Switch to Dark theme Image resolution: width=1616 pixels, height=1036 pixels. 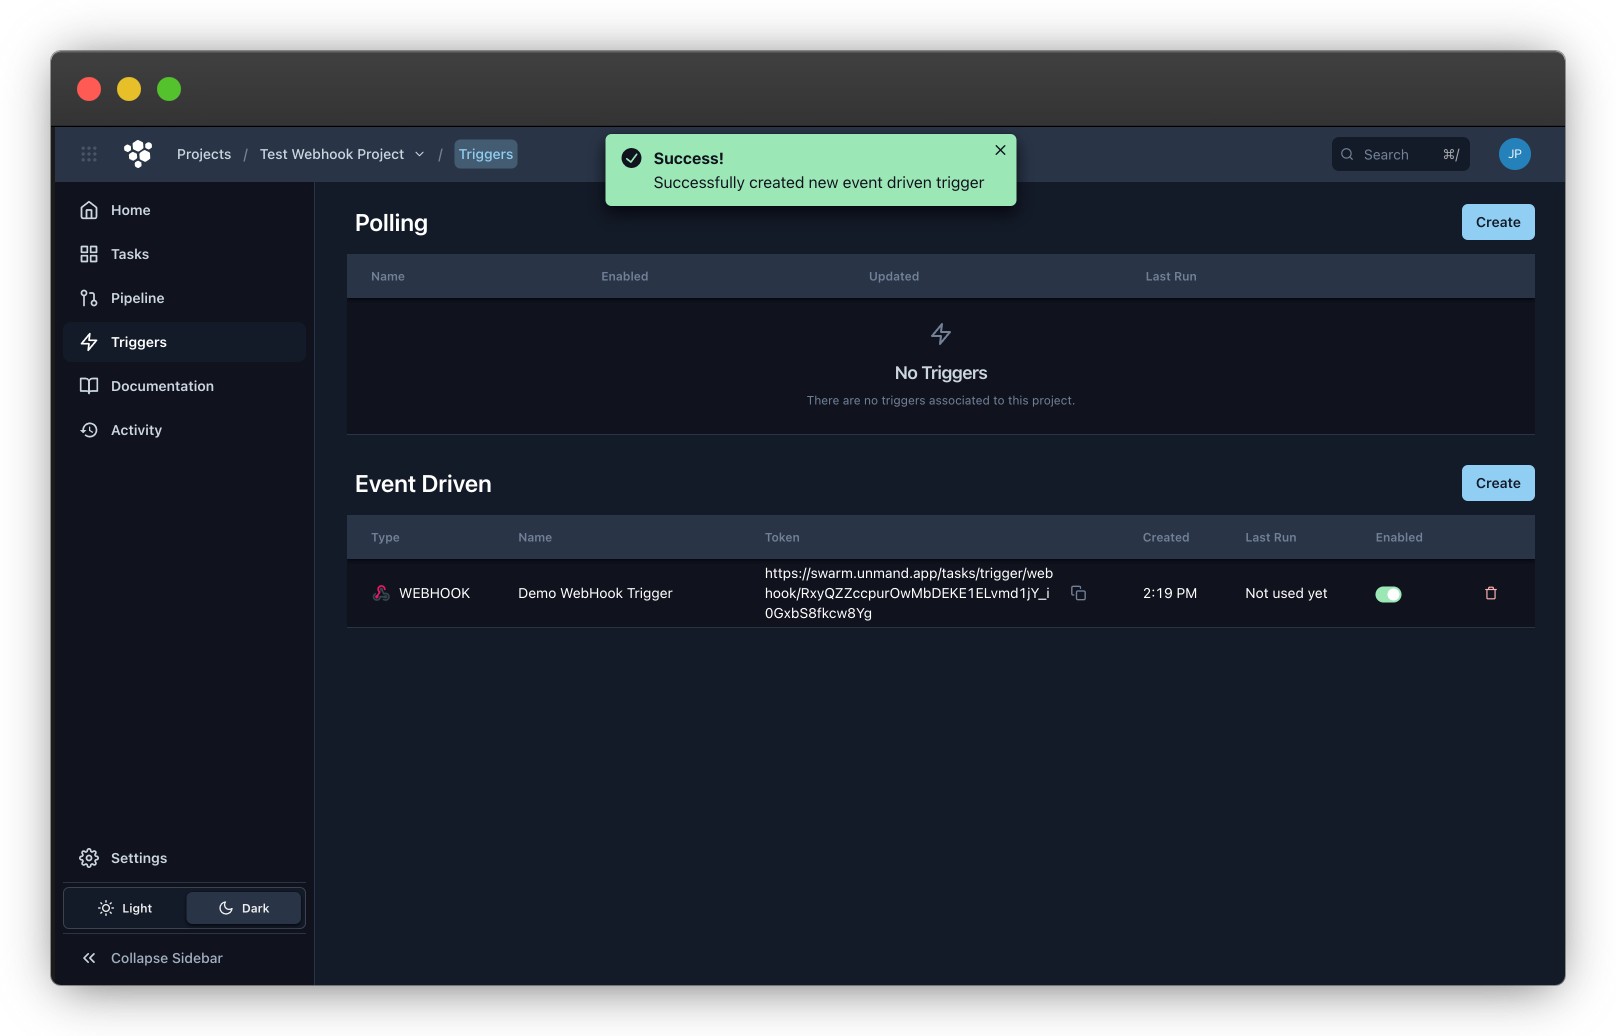[244, 908]
